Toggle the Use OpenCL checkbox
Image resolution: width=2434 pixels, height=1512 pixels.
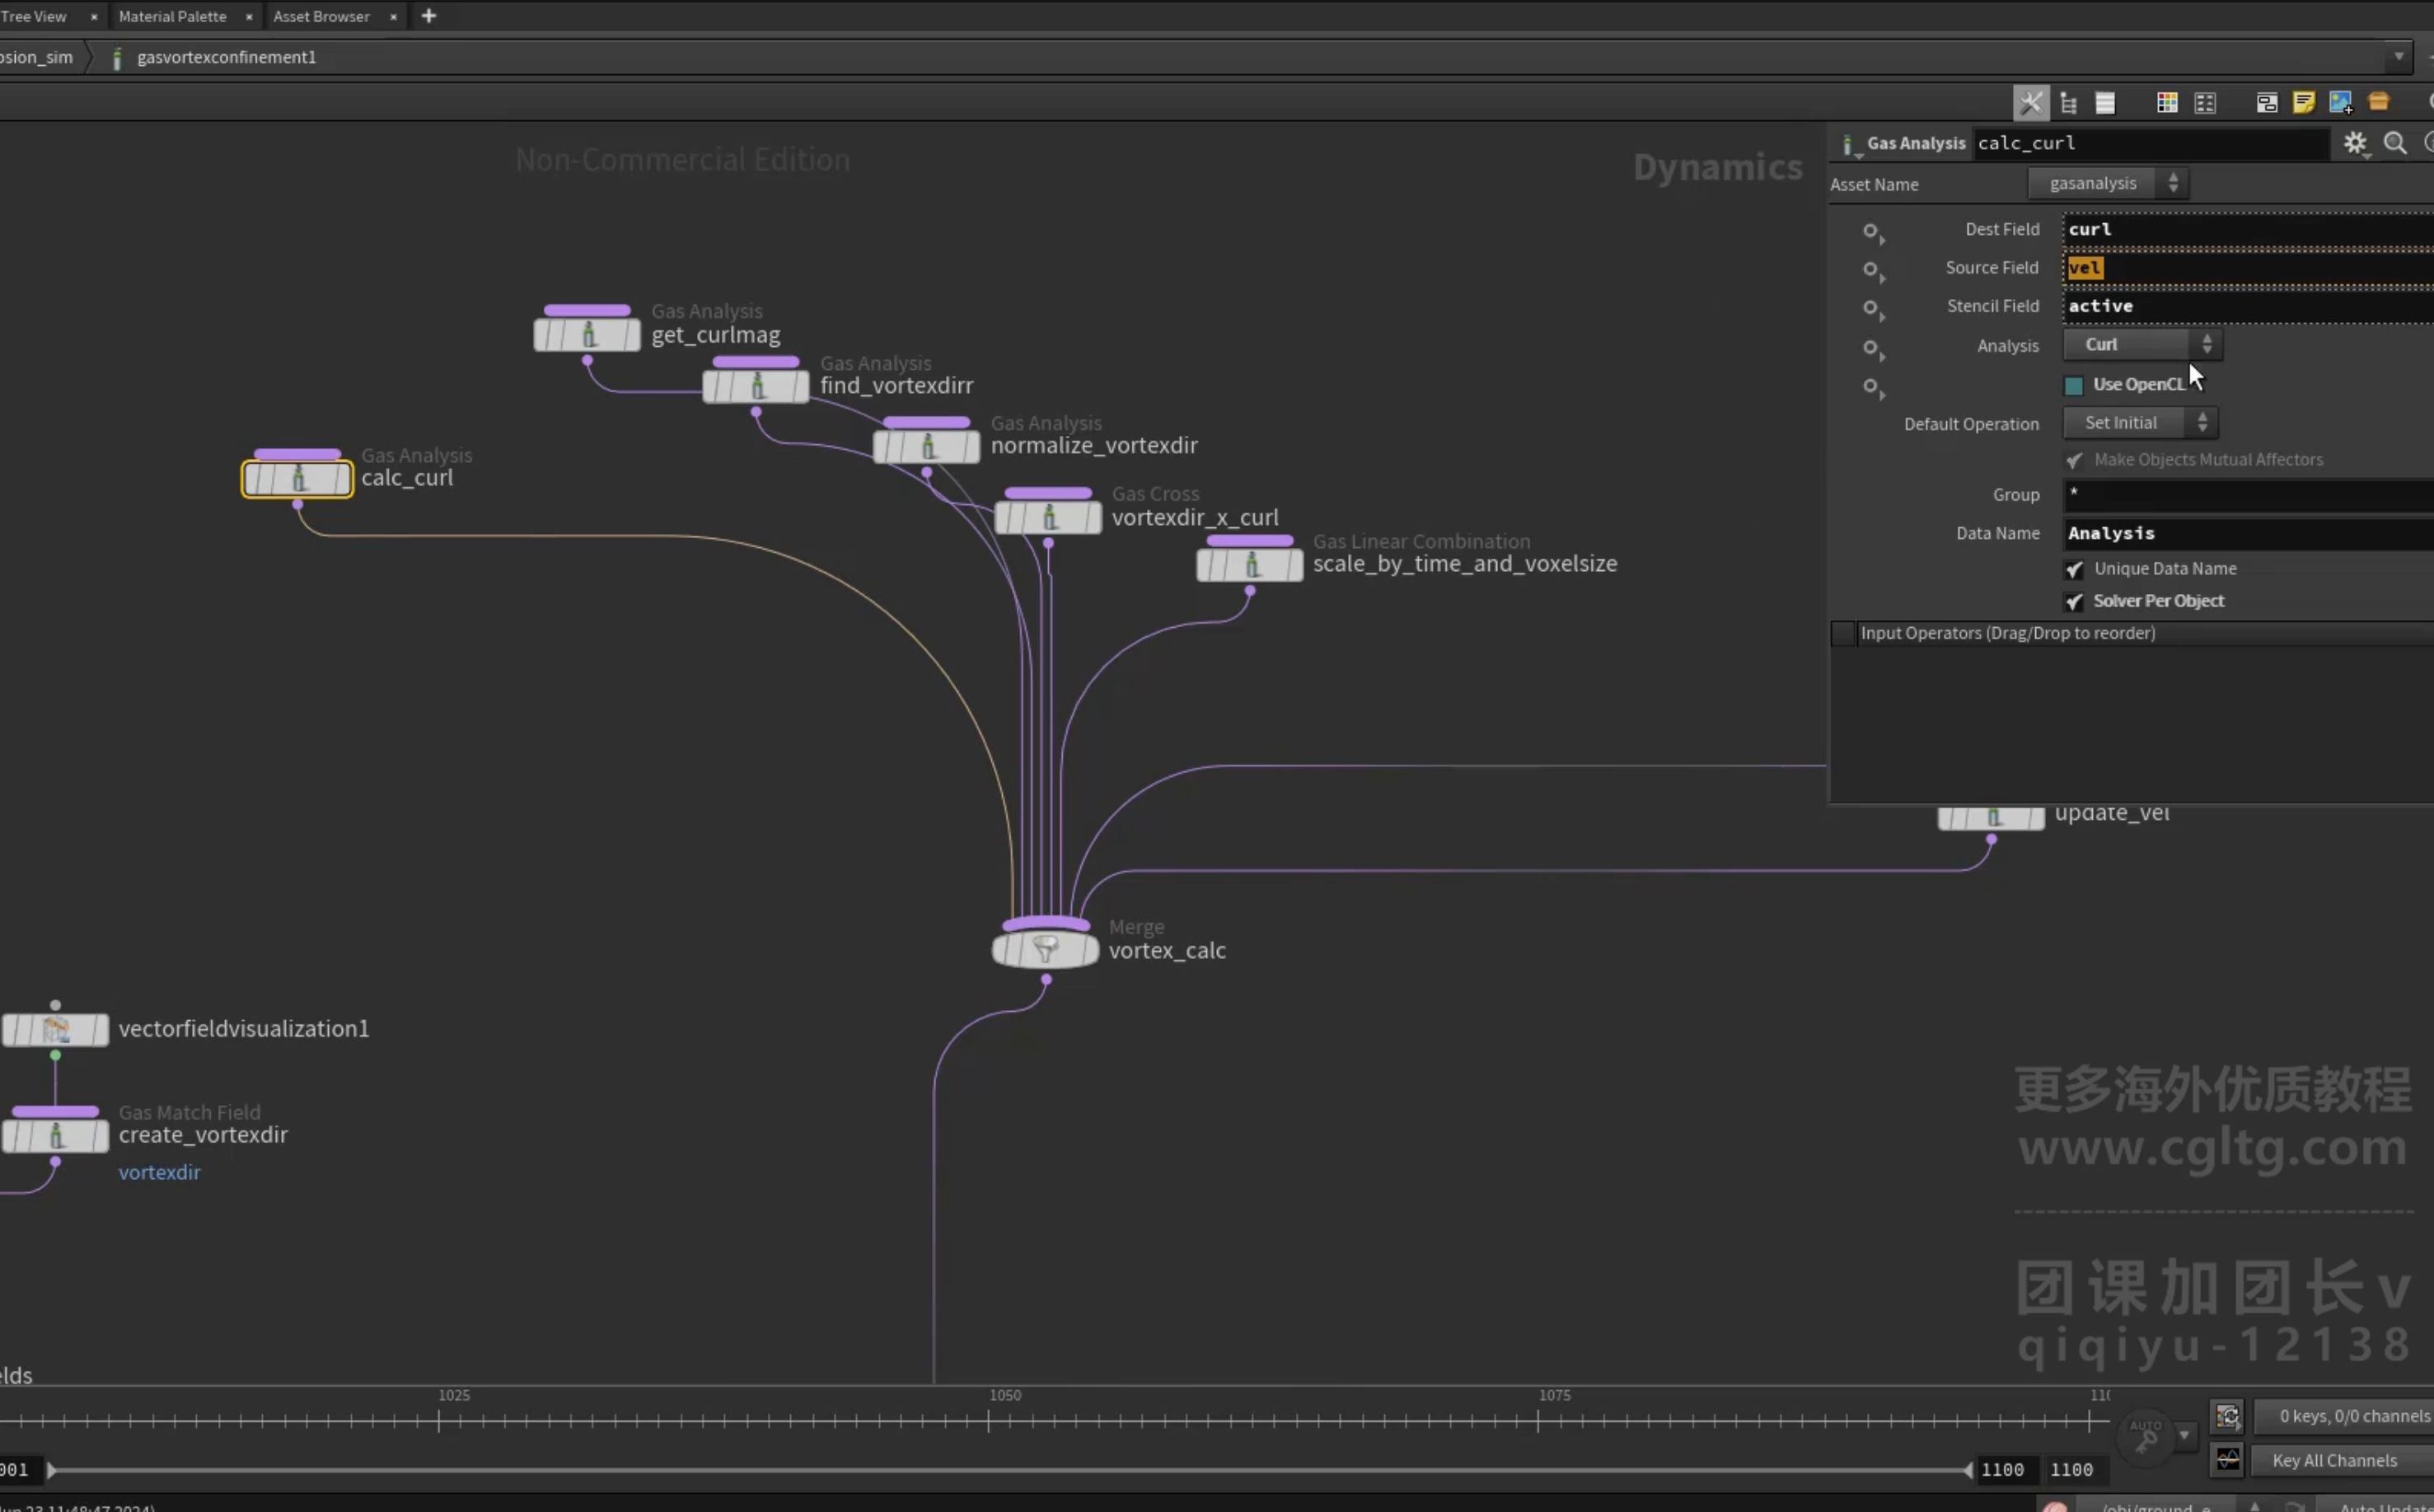2074,385
